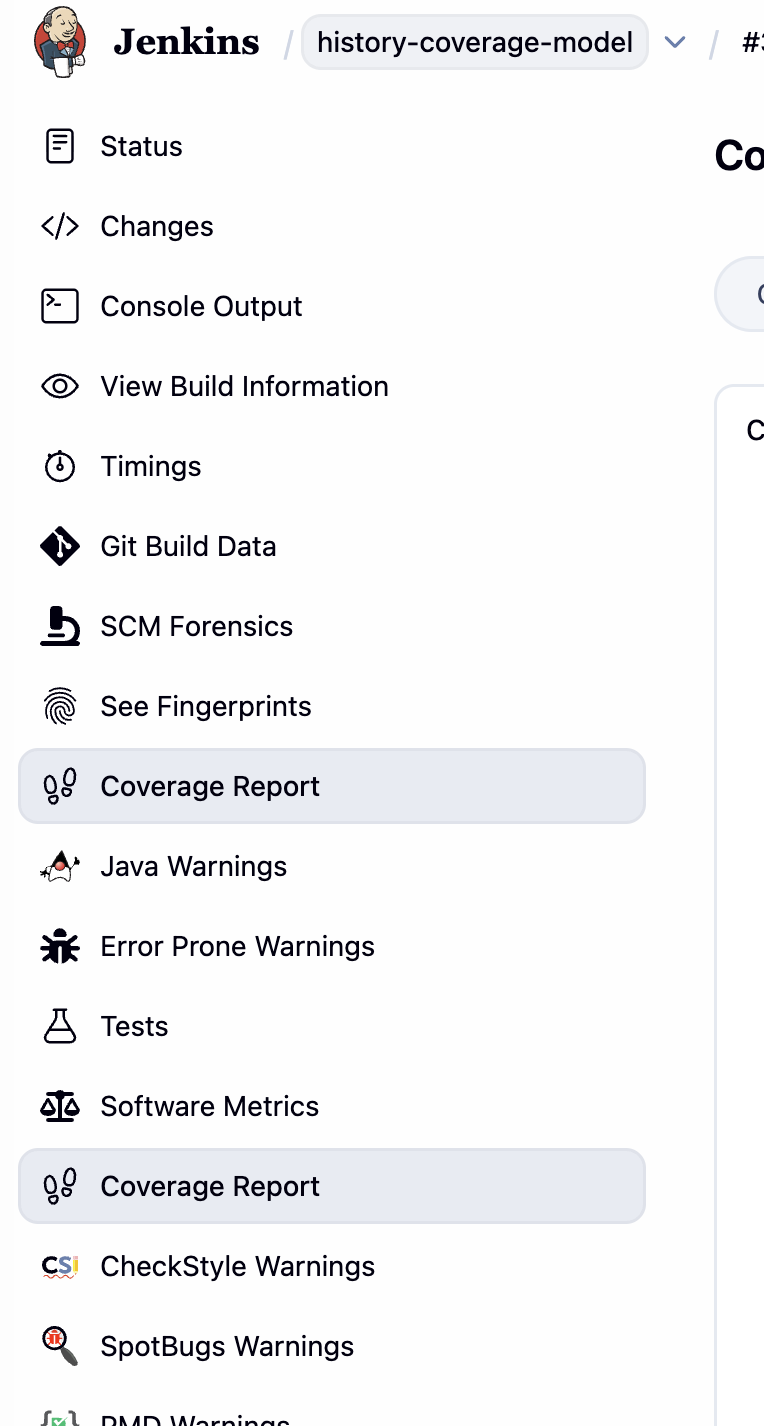Go to Jenkins home via title text
This screenshot has height=1426, width=764.
click(186, 42)
